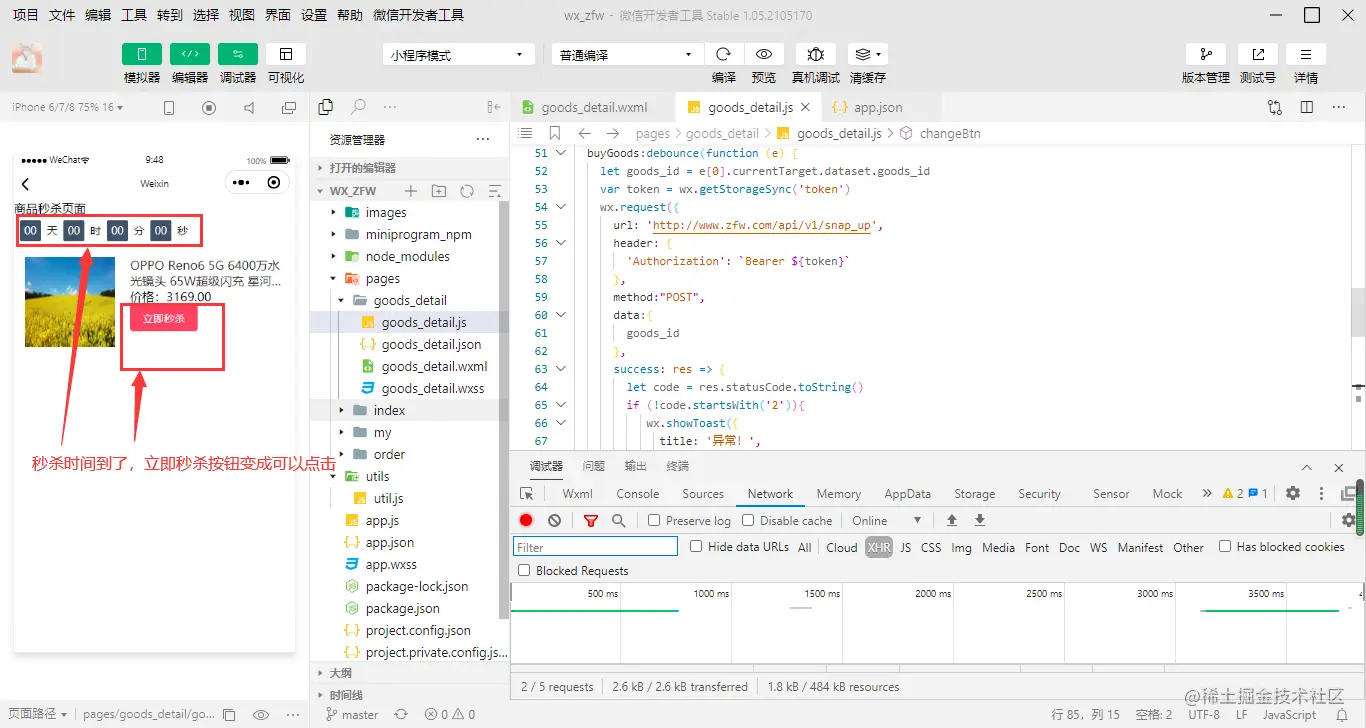Open the Visualization (可视化) button
Screen dimensions: 1366x728
click(x=286, y=54)
